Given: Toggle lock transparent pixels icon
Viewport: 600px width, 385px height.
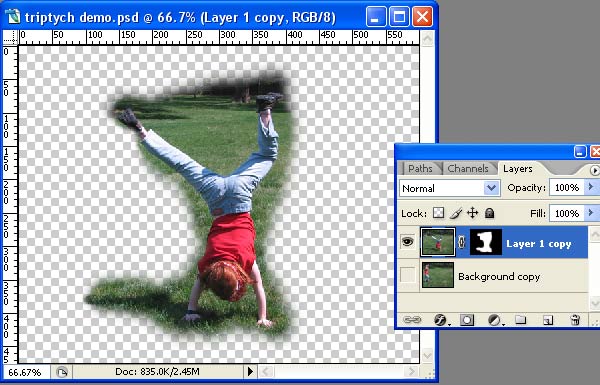Looking at the screenshot, I should pyautogui.click(x=439, y=213).
